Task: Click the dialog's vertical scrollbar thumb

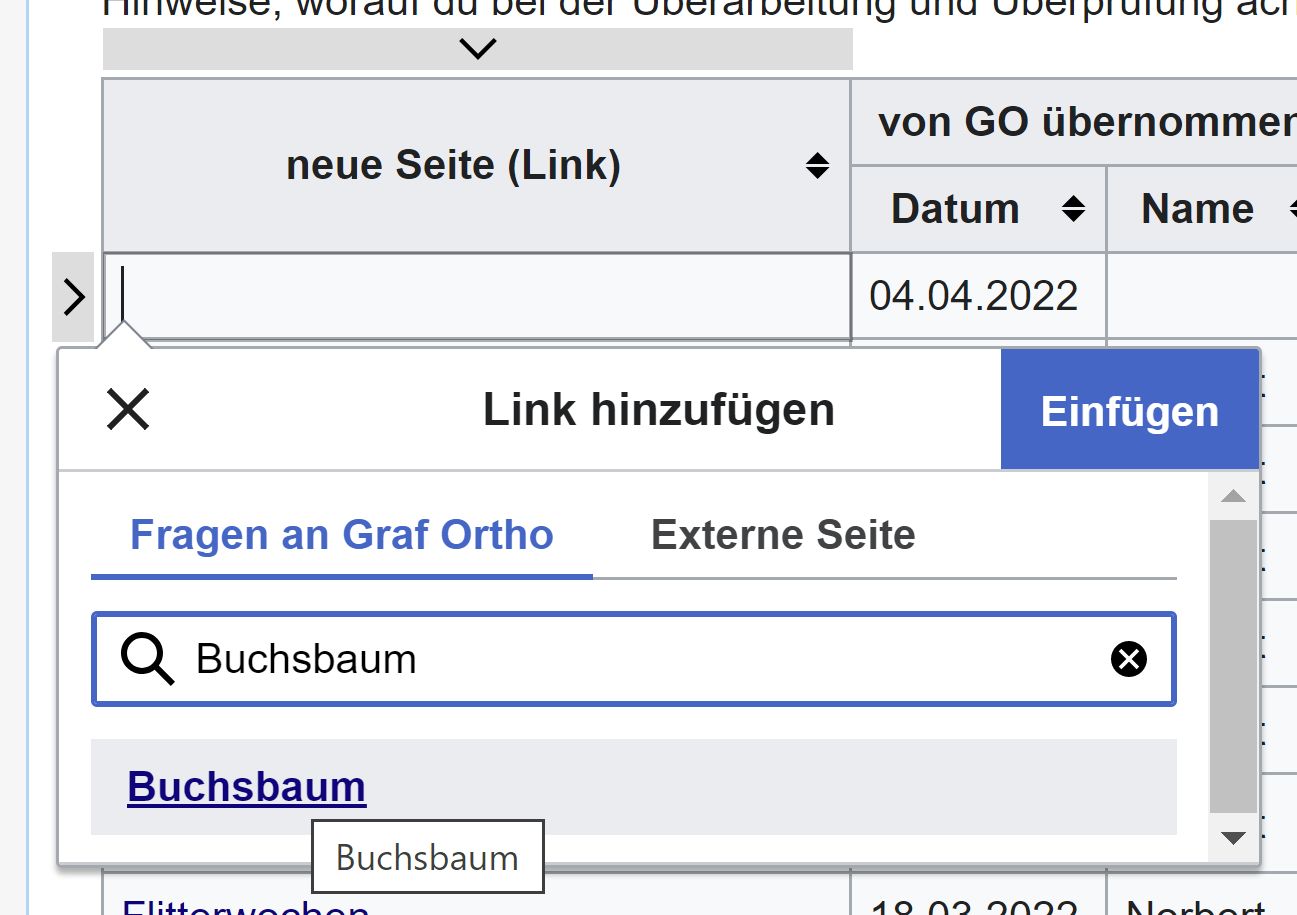Action: [1233, 665]
